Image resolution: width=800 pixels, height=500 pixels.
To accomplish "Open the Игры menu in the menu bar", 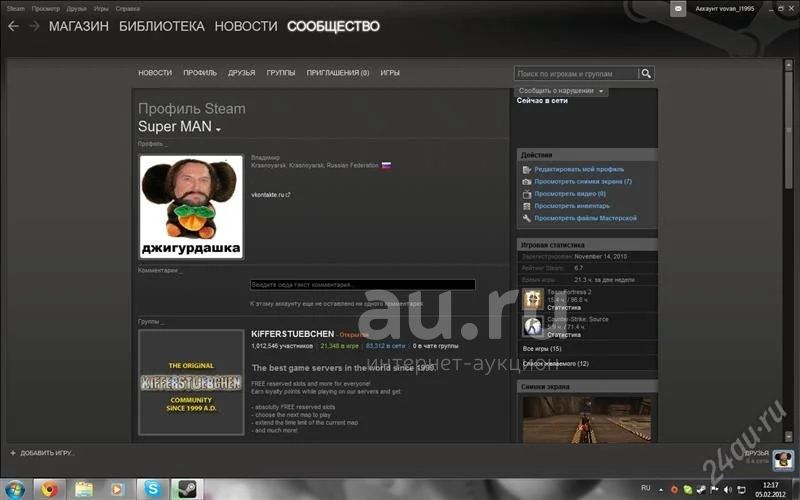I will pos(101,9).
